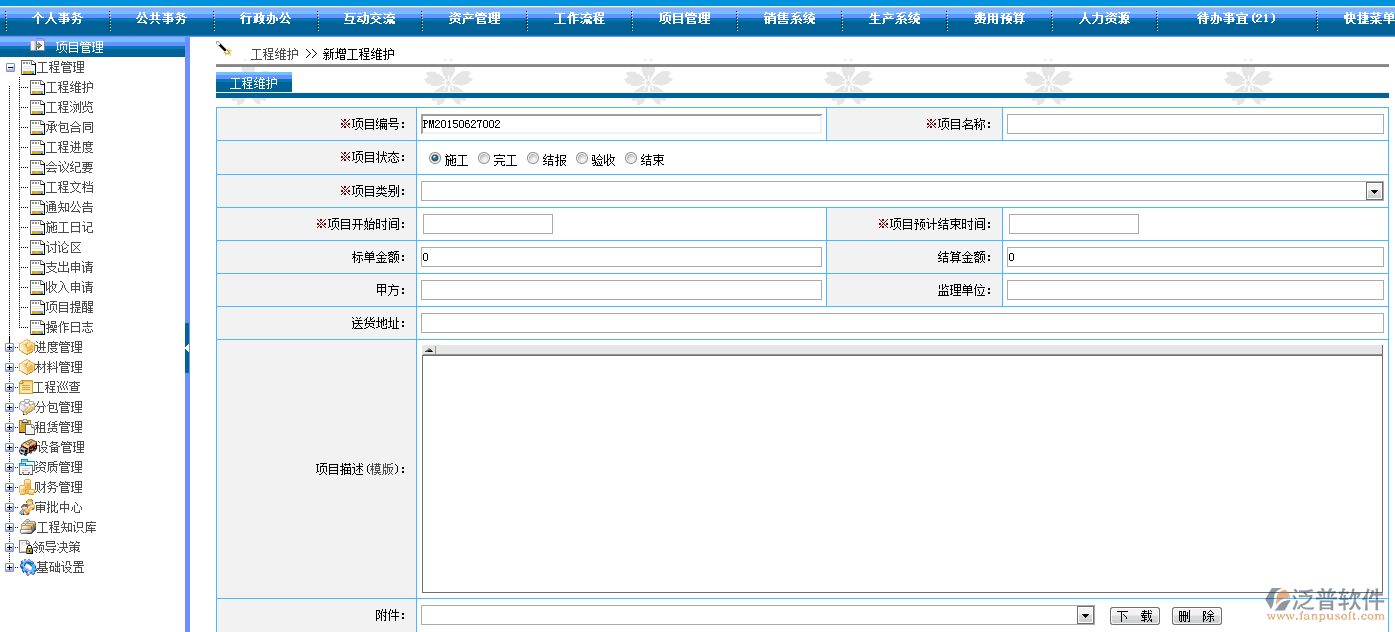Click the 分包管理 icon

(27, 407)
